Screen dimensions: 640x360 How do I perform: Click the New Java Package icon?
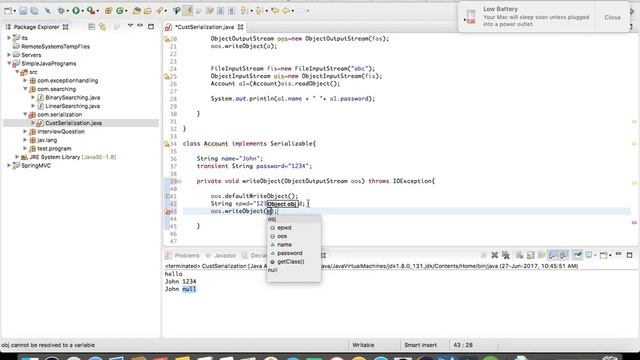(x=109, y=11)
